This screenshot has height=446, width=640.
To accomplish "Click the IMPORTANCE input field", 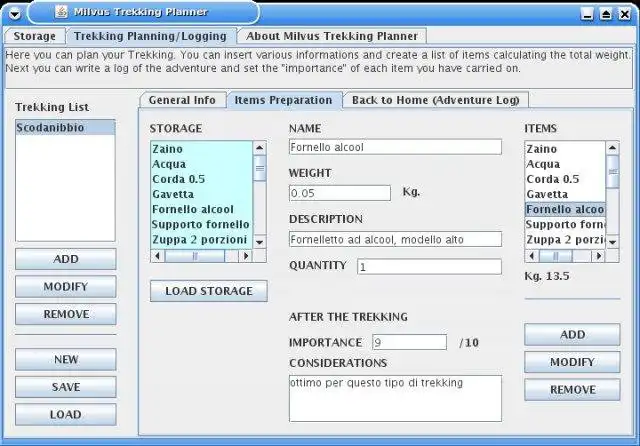I will (x=409, y=342).
